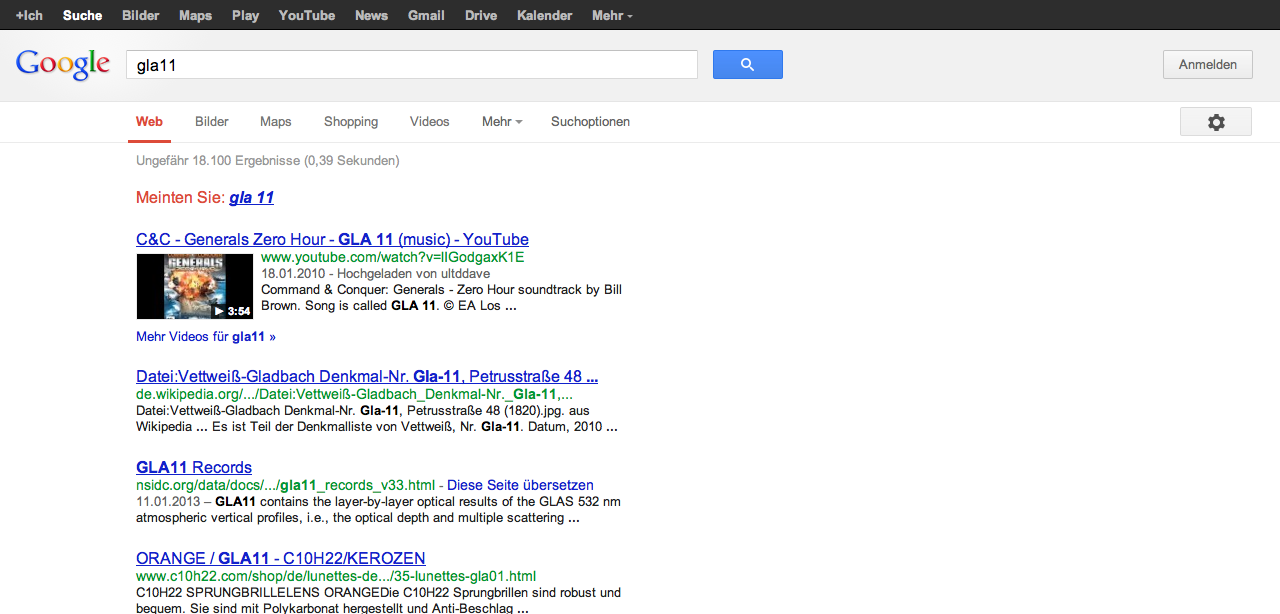Click the Anmelden sign-in button
1280x614 pixels.
coord(1207,65)
